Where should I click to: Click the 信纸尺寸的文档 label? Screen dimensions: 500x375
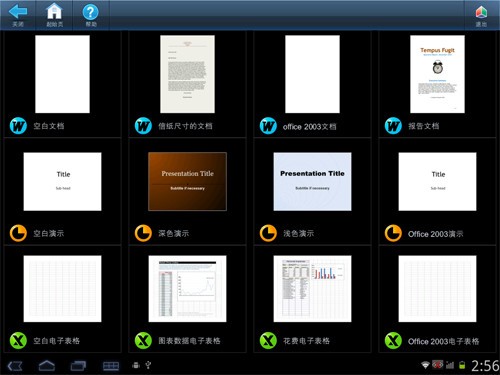pos(185,126)
